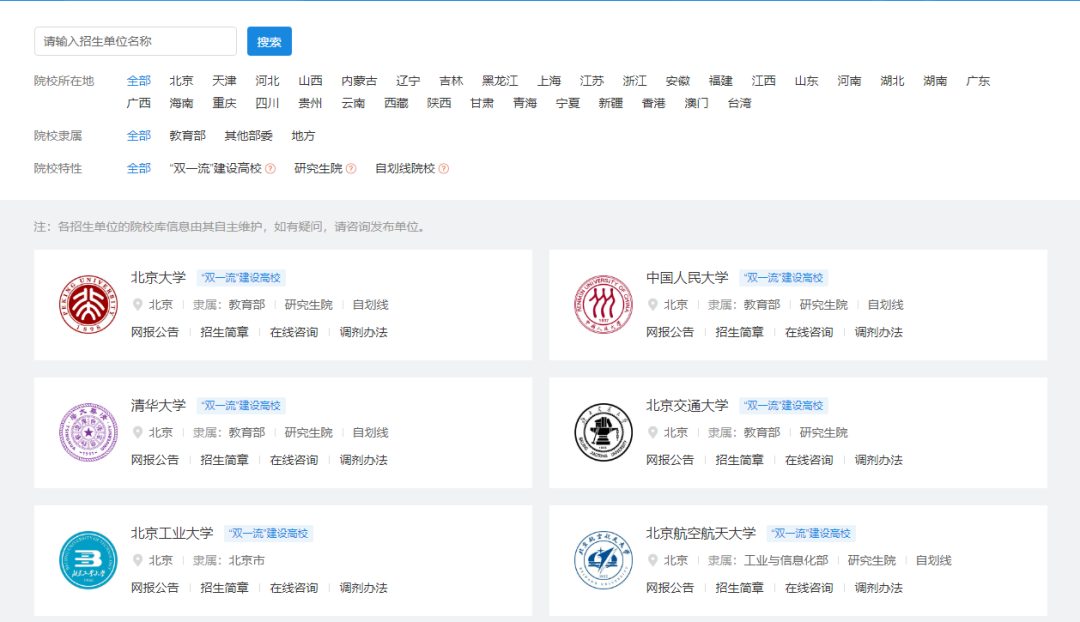1080x622 pixels.
Task: Show help icon beside 研究生院 filter
Action: [x=351, y=169]
